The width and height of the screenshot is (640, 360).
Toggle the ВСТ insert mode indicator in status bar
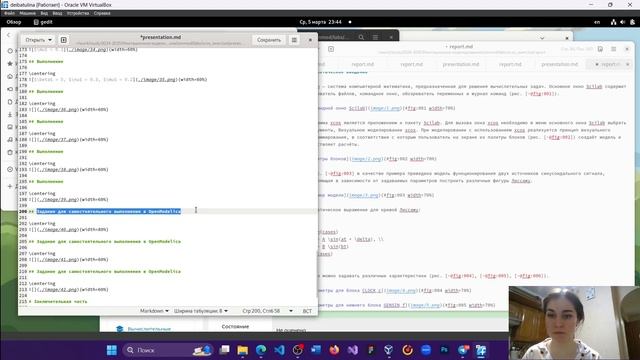(x=307, y=311)
